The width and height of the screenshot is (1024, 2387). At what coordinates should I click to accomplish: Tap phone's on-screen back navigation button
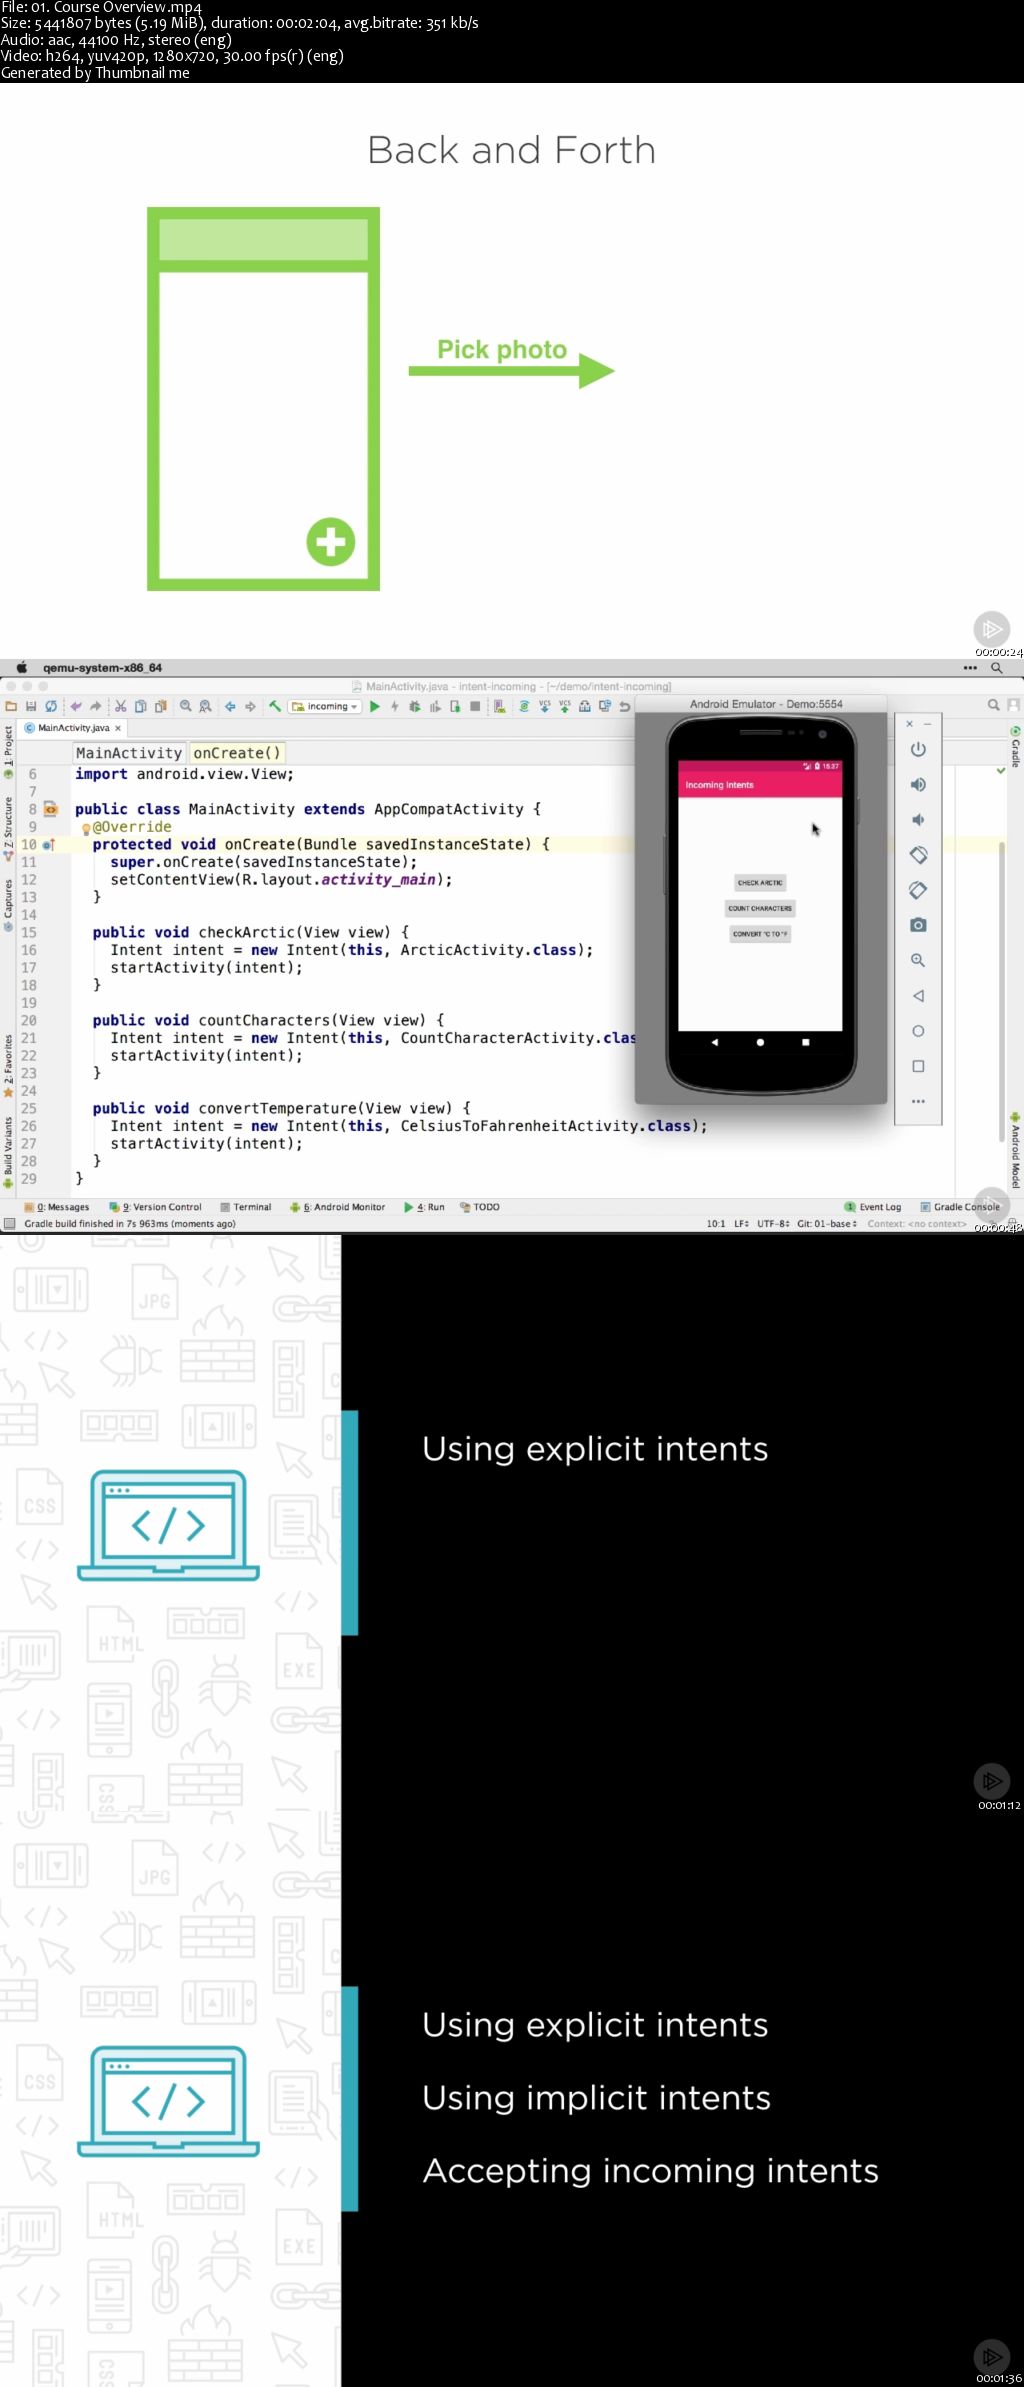tap(714, 1042)
